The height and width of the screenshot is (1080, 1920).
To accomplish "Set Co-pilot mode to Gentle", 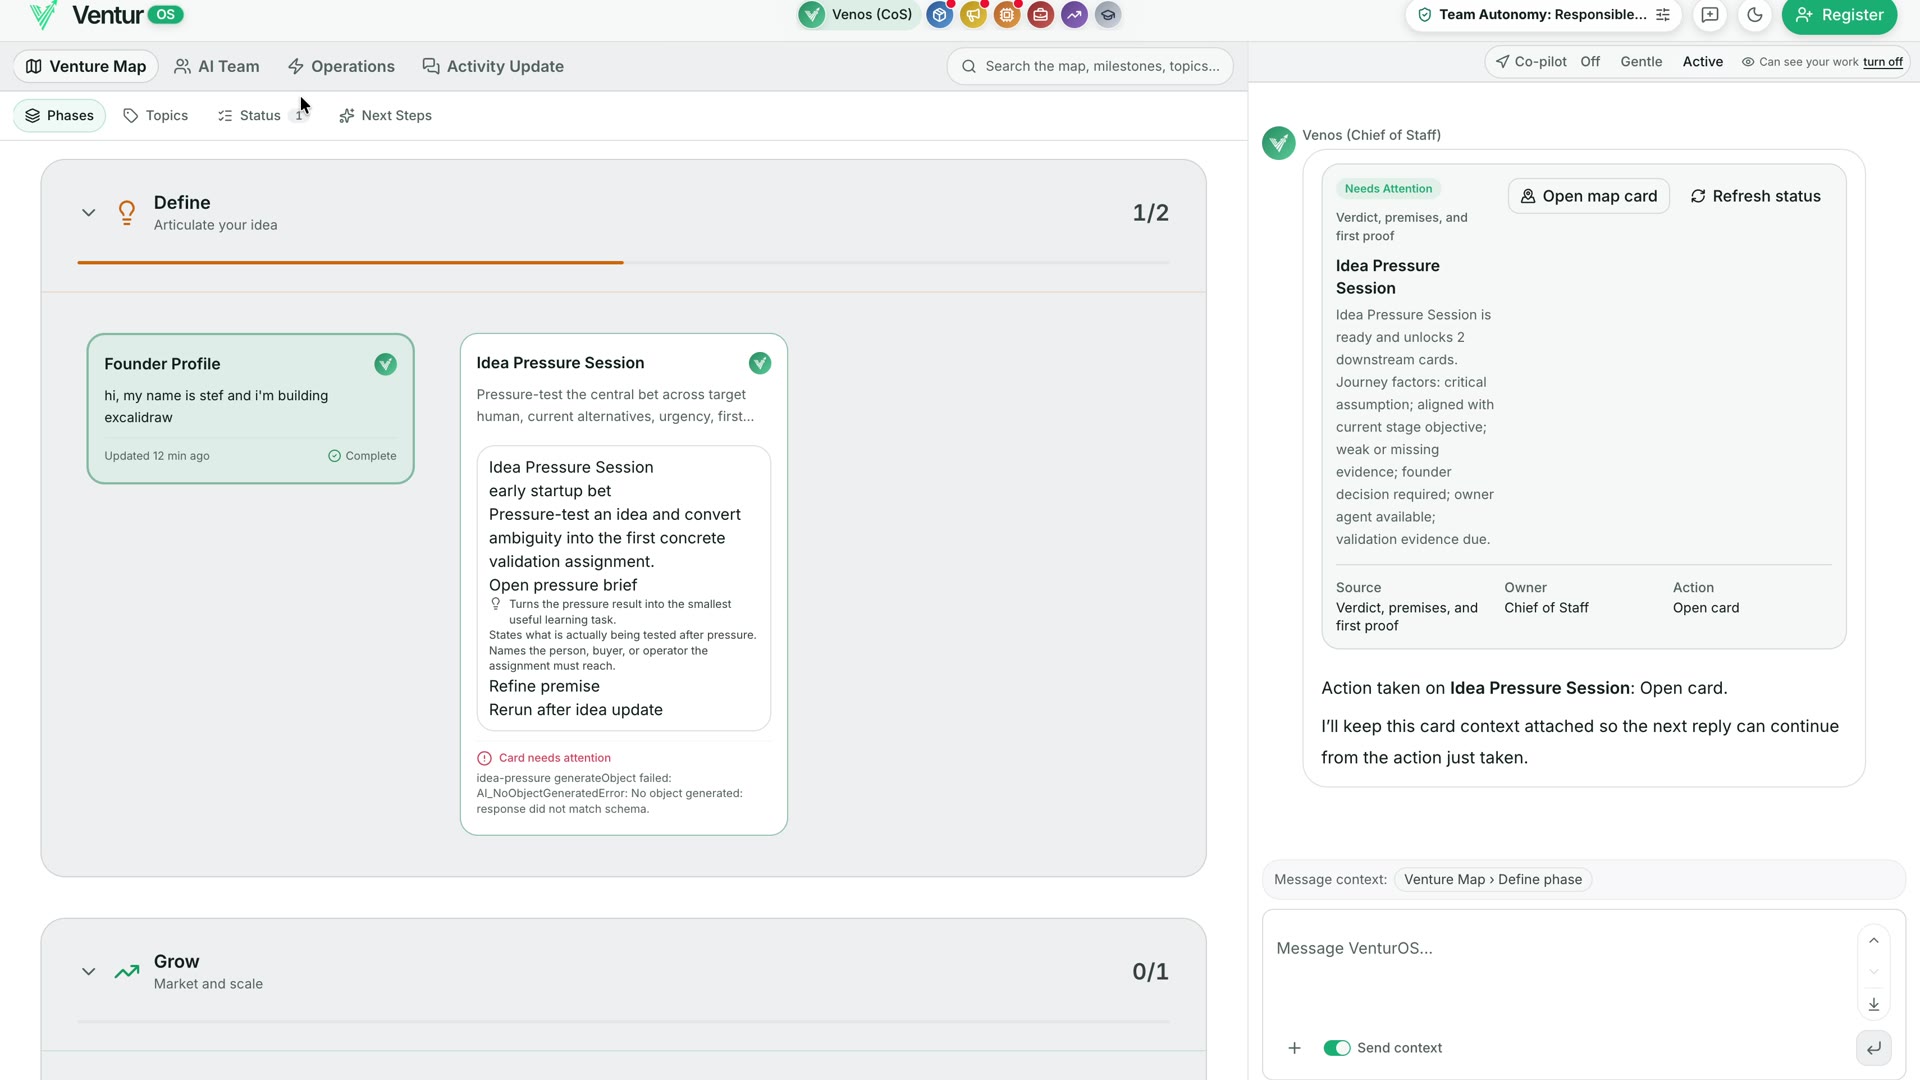I will tap(1641, 62).
